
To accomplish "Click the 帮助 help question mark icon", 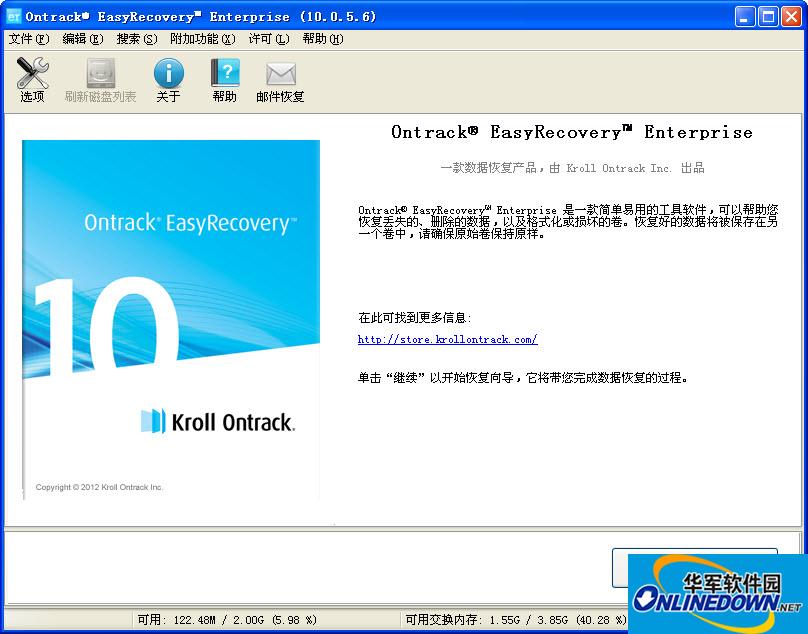I will (224, 79).
